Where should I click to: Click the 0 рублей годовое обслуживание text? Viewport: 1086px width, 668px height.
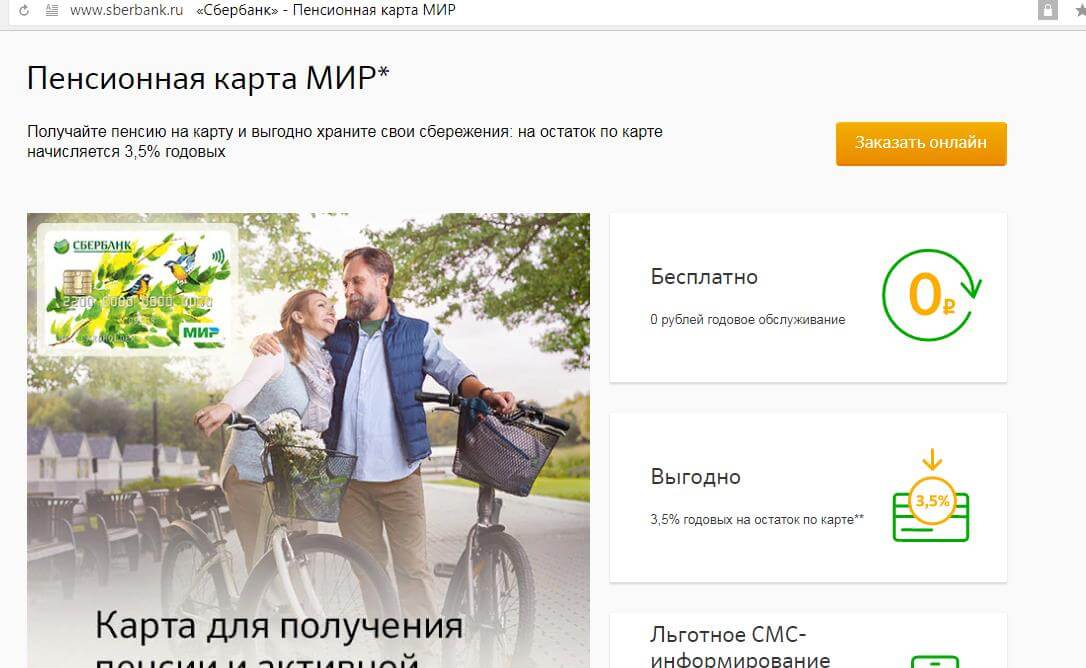click(747, 319)
